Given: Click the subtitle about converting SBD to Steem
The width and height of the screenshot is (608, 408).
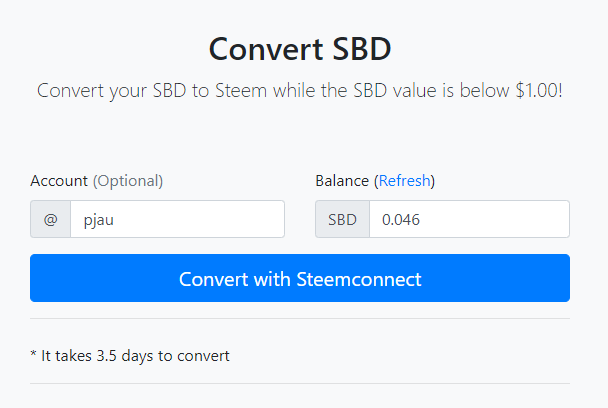Looking at the screenshot, I should click(300, 91).
